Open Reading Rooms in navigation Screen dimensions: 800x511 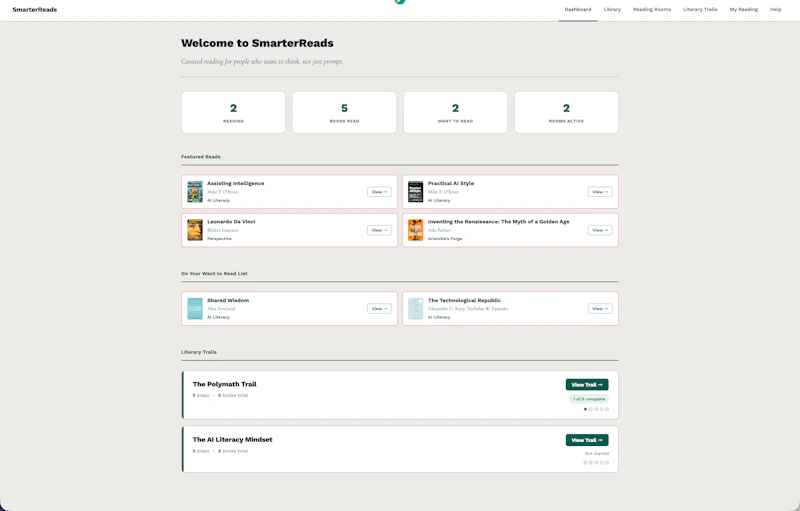652,9
